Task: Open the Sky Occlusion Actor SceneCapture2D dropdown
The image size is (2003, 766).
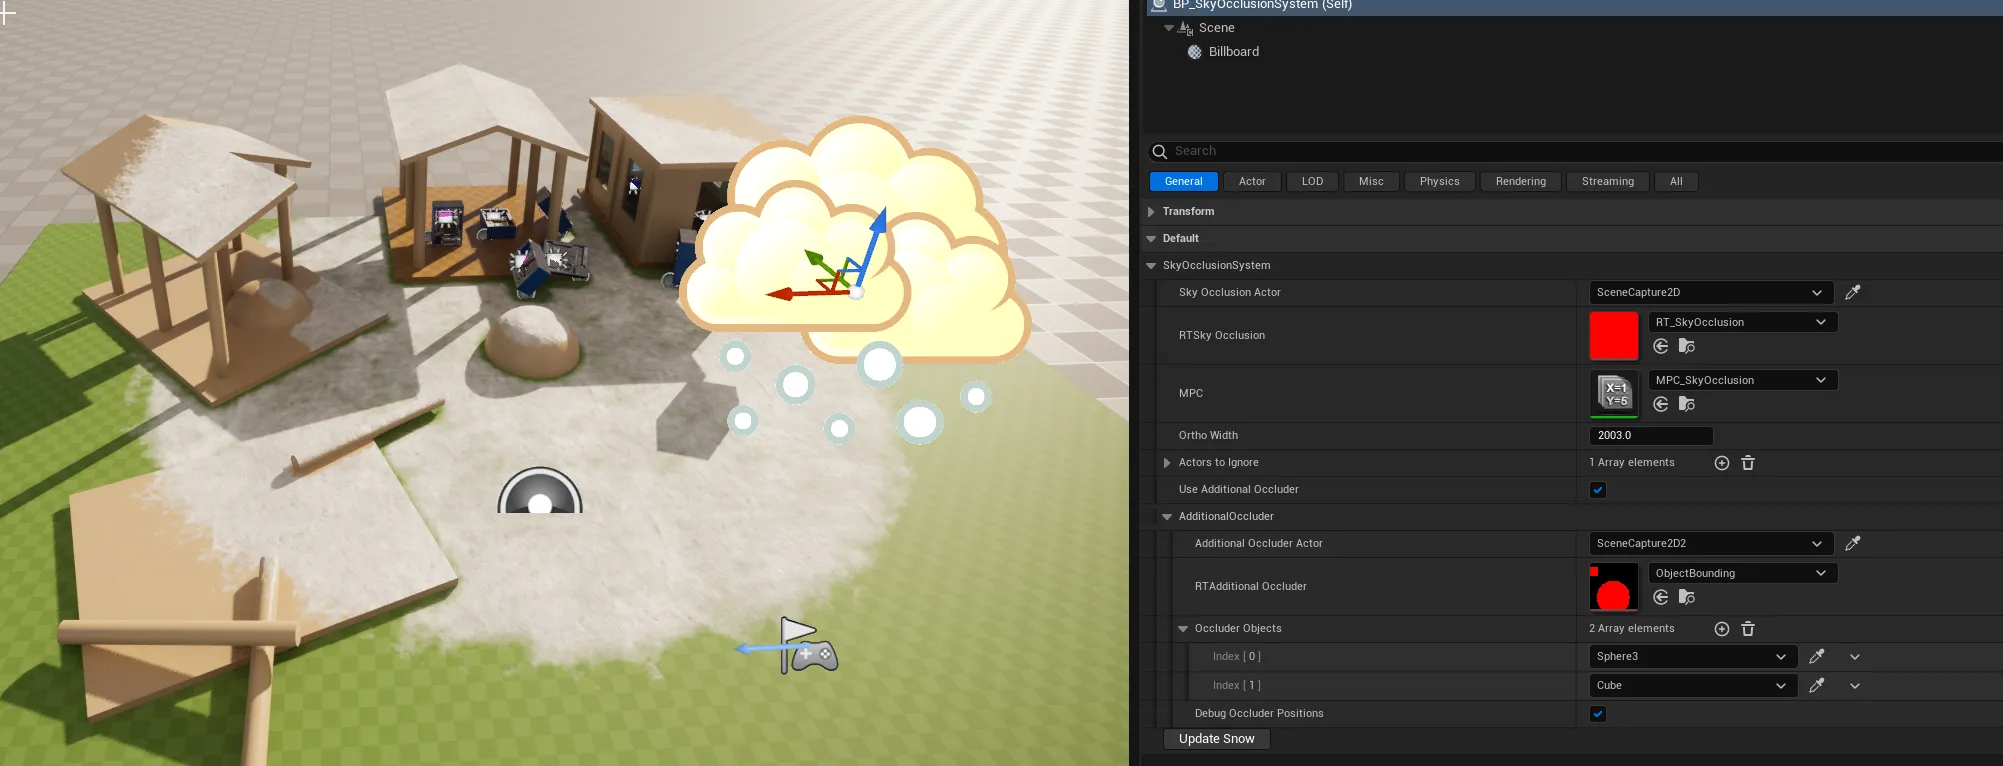Action: 1711,292
